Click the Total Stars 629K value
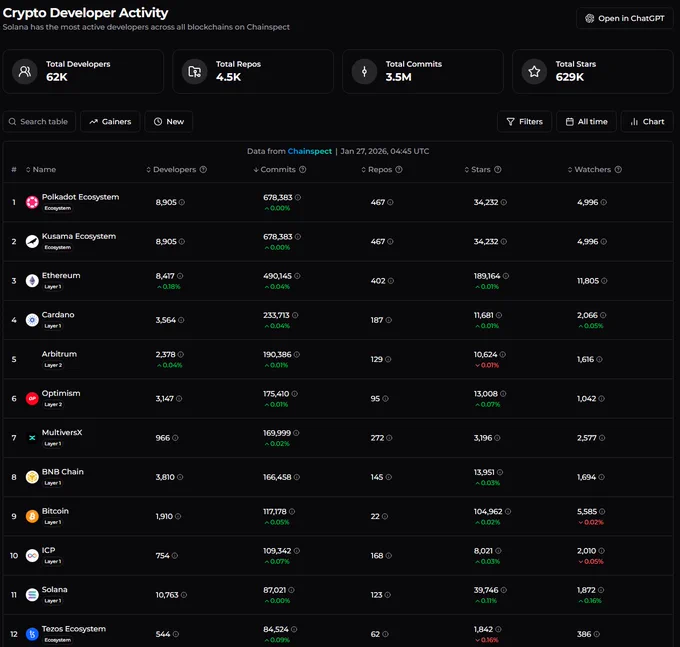This screenshot has width=680, height=647. (570, 77)
